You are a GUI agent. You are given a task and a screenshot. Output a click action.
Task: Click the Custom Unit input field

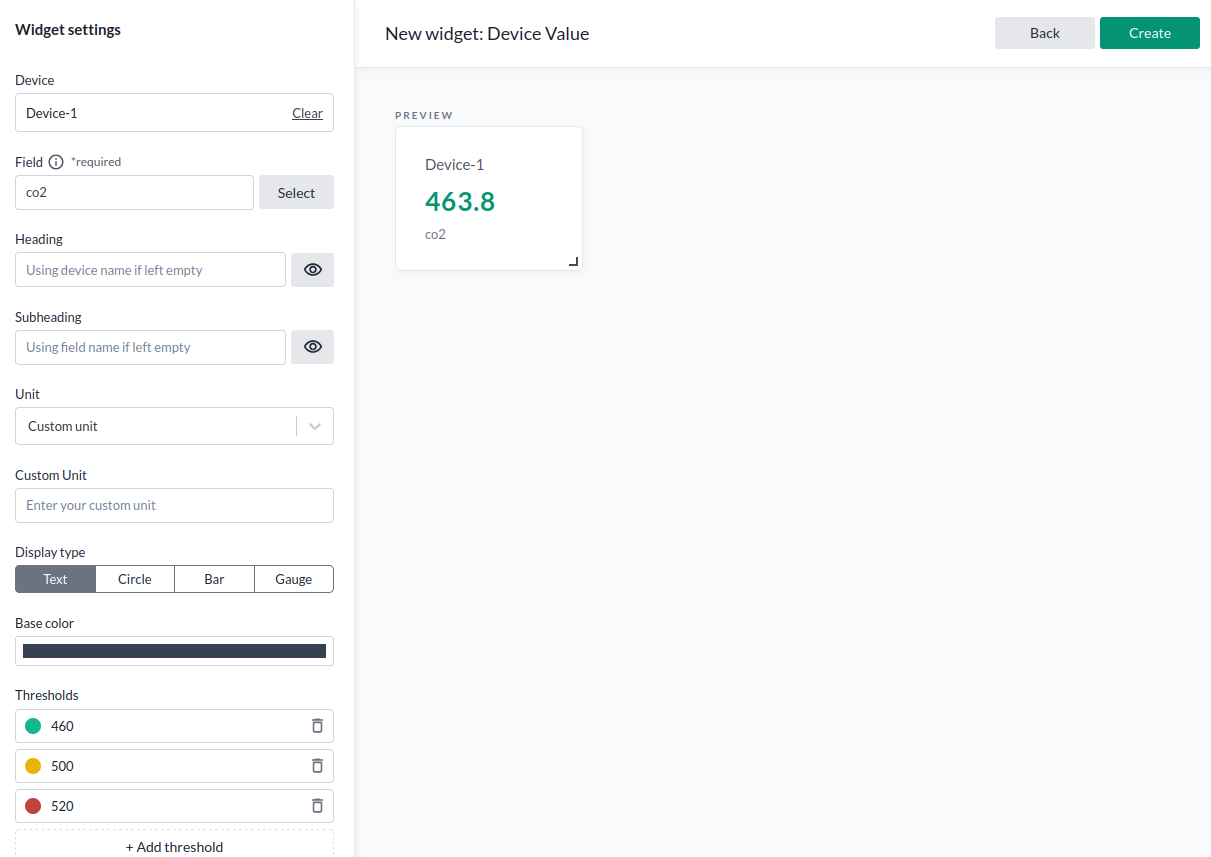[x=174, y=505]
